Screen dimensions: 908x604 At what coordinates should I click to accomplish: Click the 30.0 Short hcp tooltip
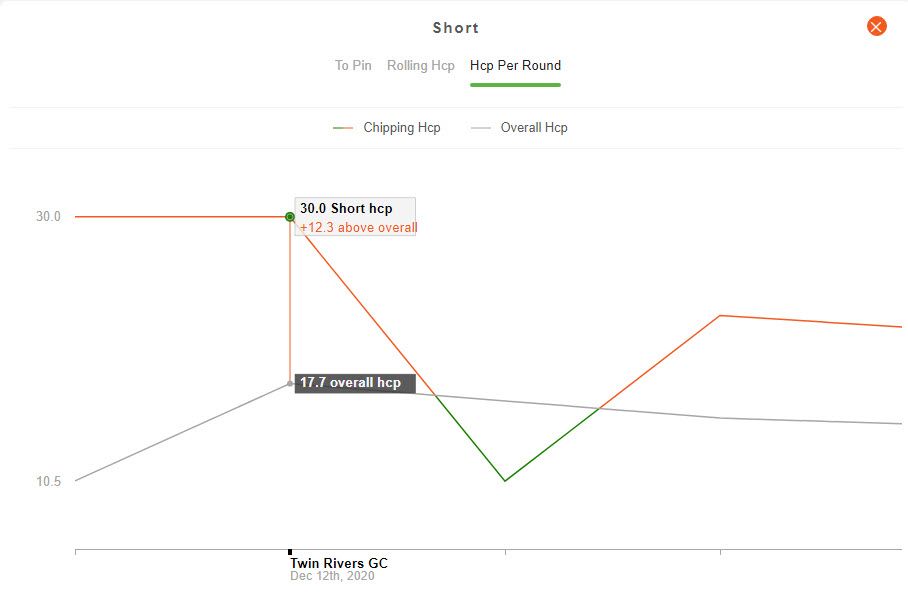(x=355, y=217)
